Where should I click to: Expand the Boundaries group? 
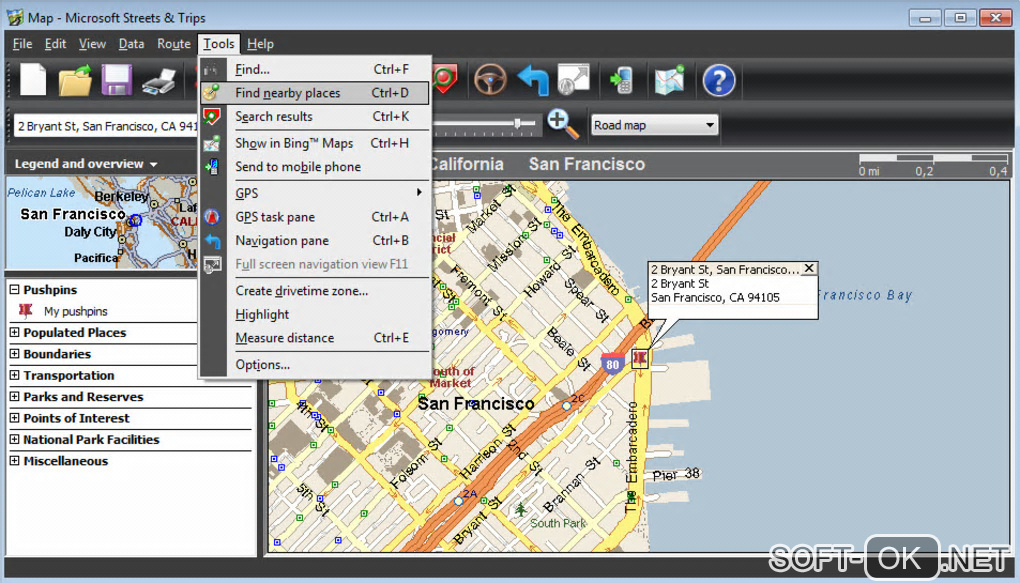coord(14,353)
